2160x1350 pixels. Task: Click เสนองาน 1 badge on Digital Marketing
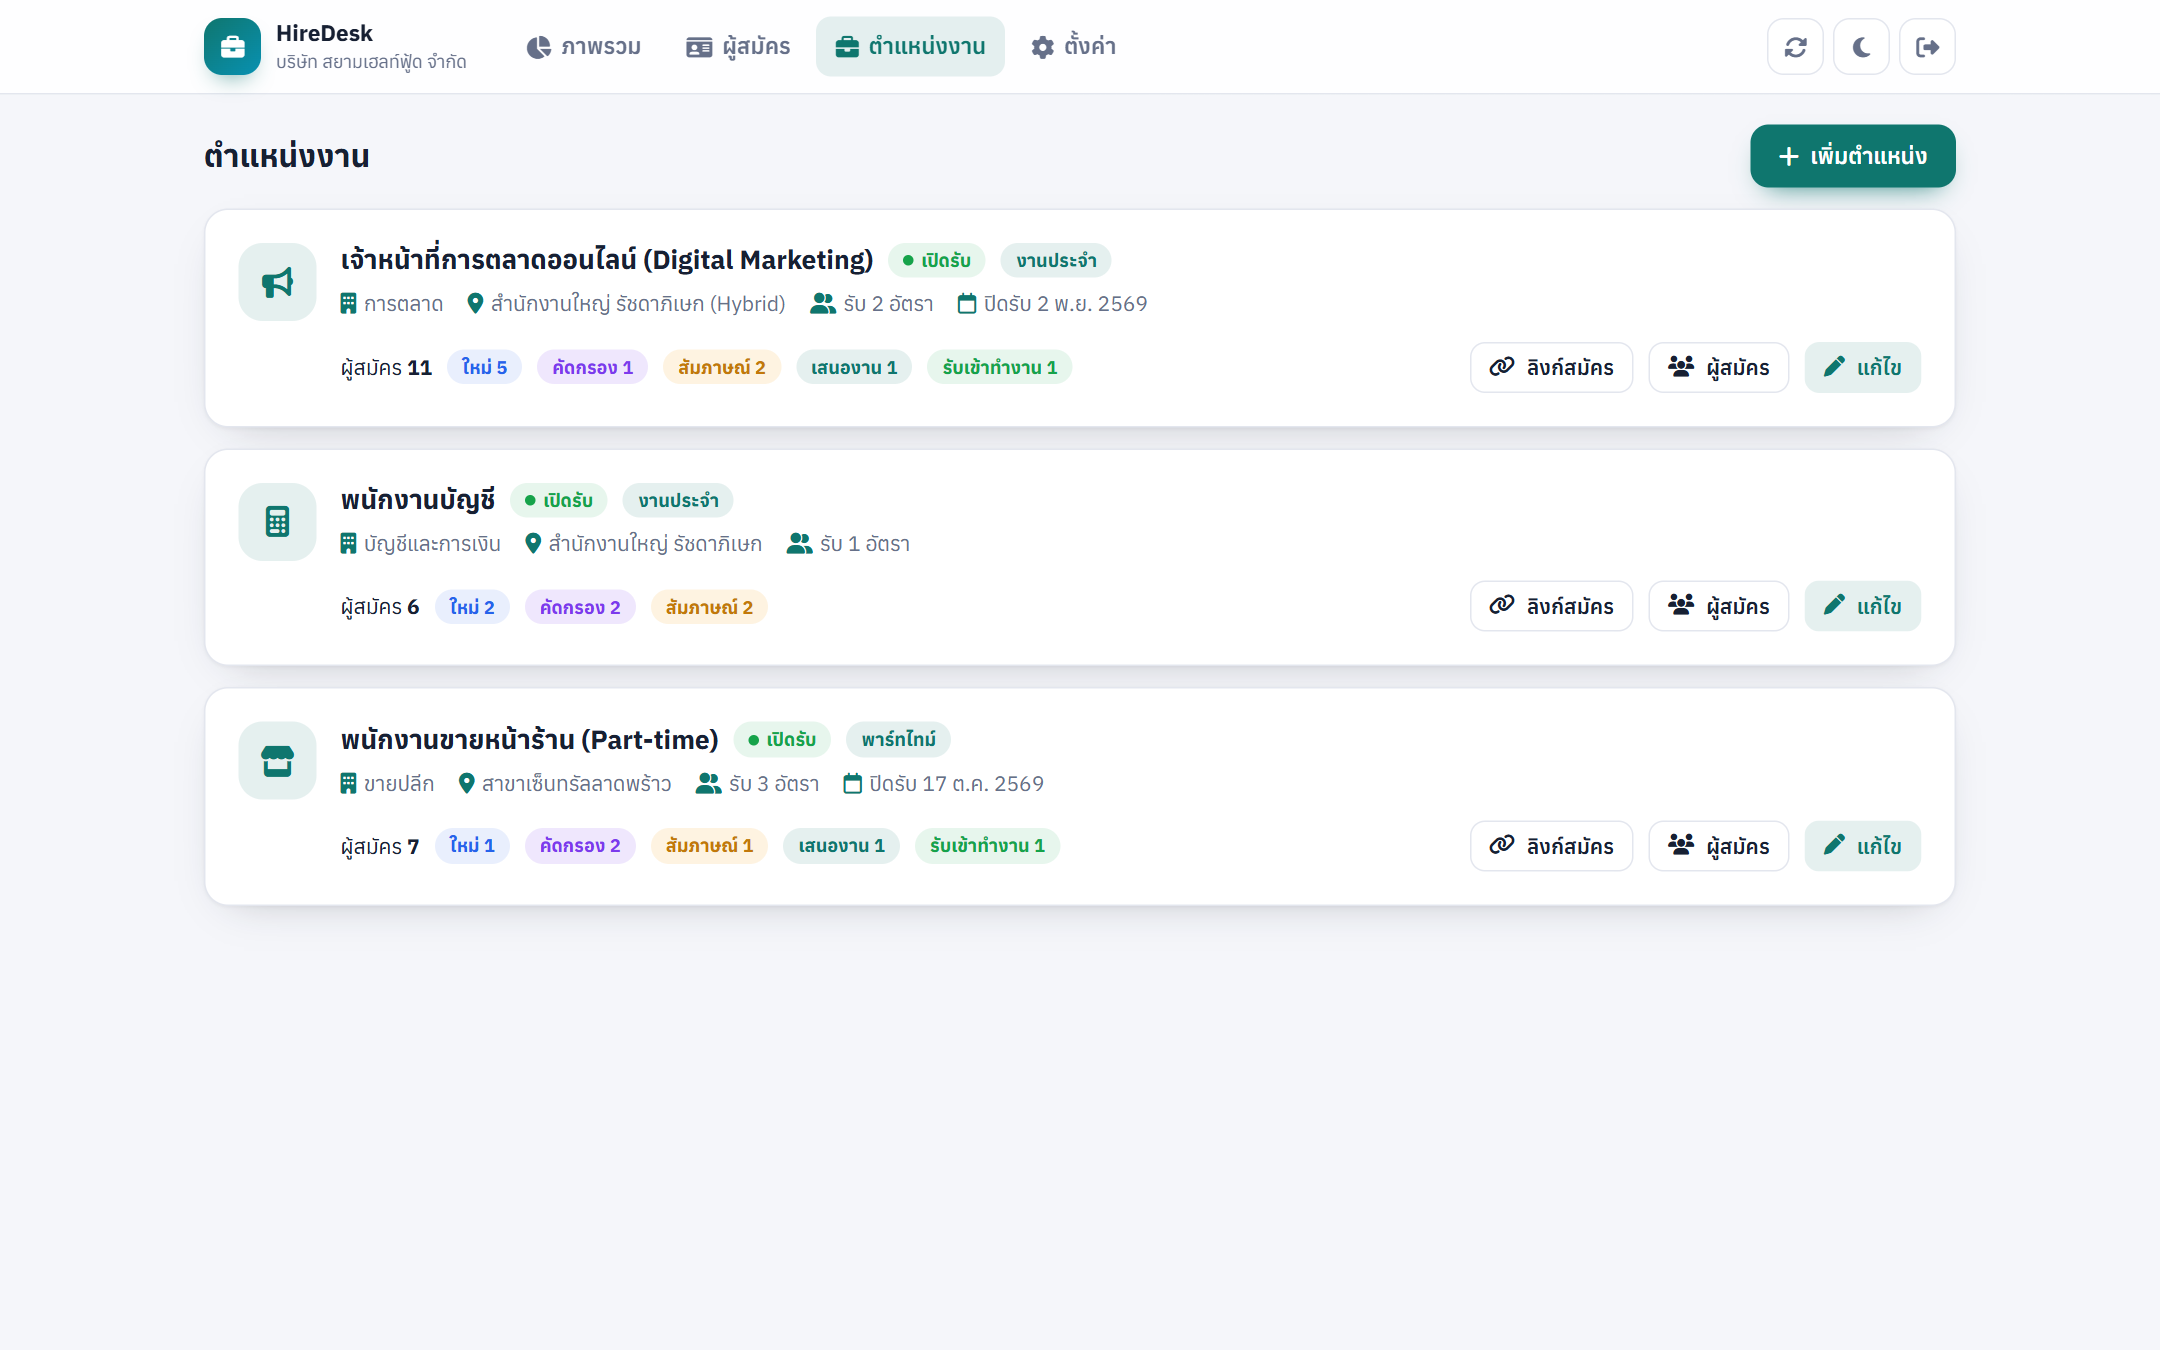[x=854, y=367]
